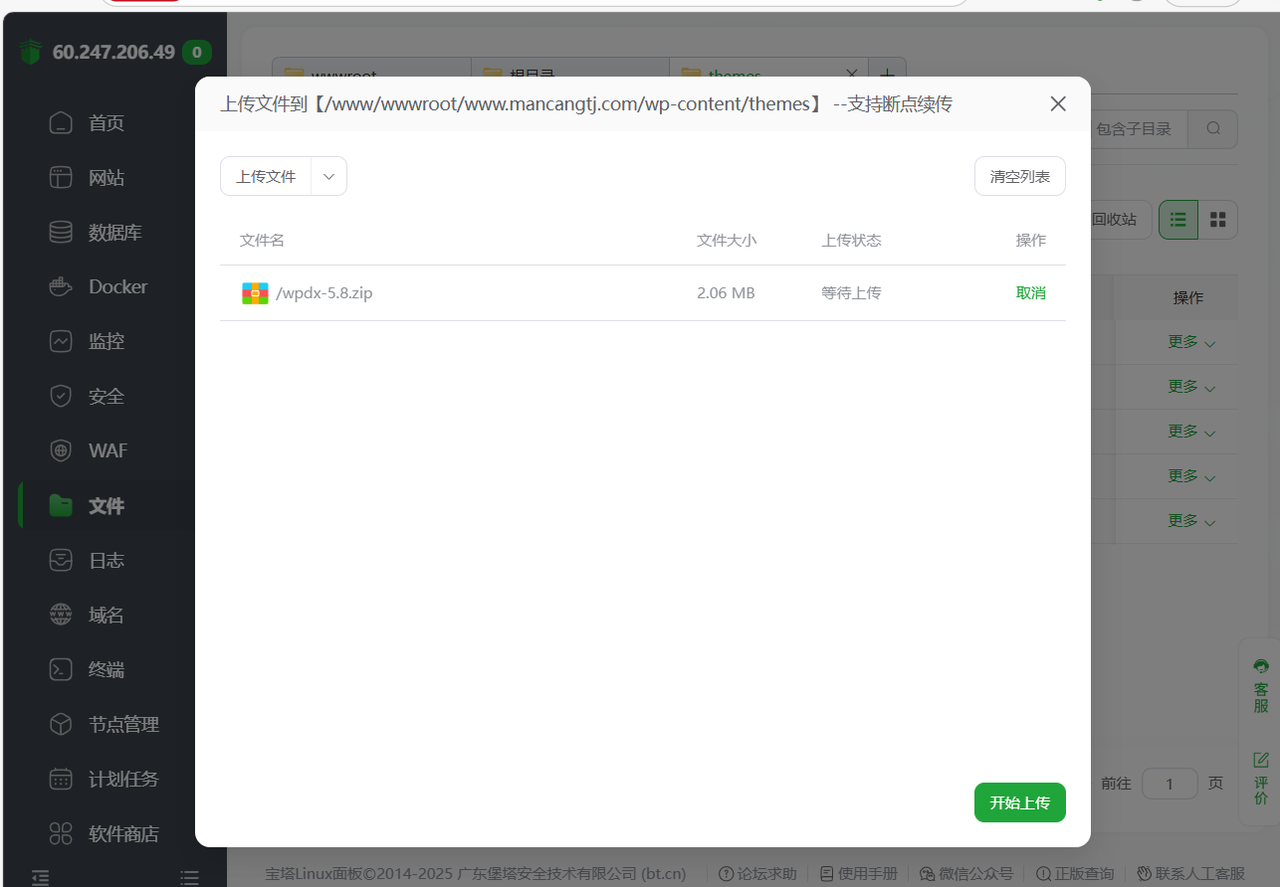Expand the first 更多 row dropdown

pyautogui.click(x=1191, y=342)
